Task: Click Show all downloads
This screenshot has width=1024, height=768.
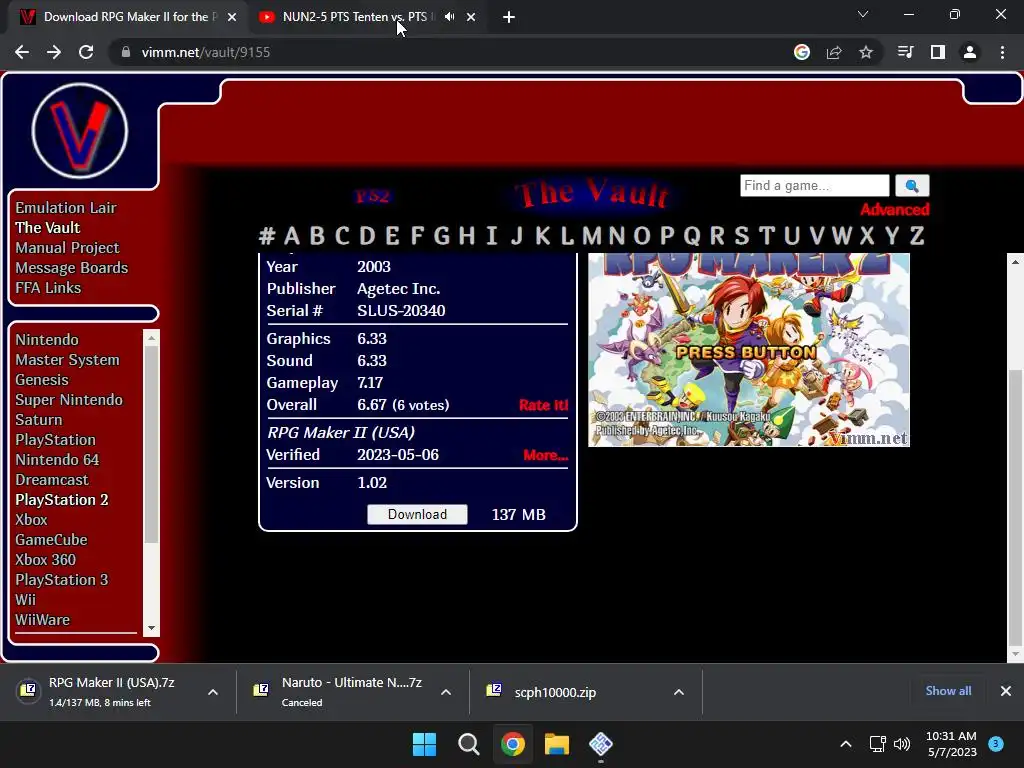Action: pos(948,691)
